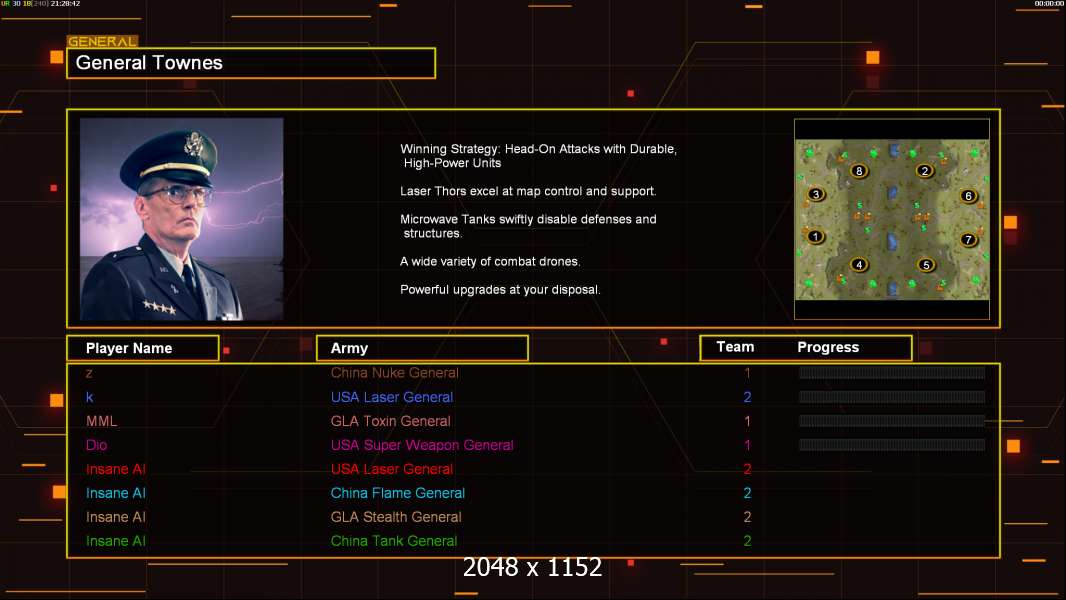Click the Powerful upgrades strategy line

pyautogui.click(x=500, y=289)
